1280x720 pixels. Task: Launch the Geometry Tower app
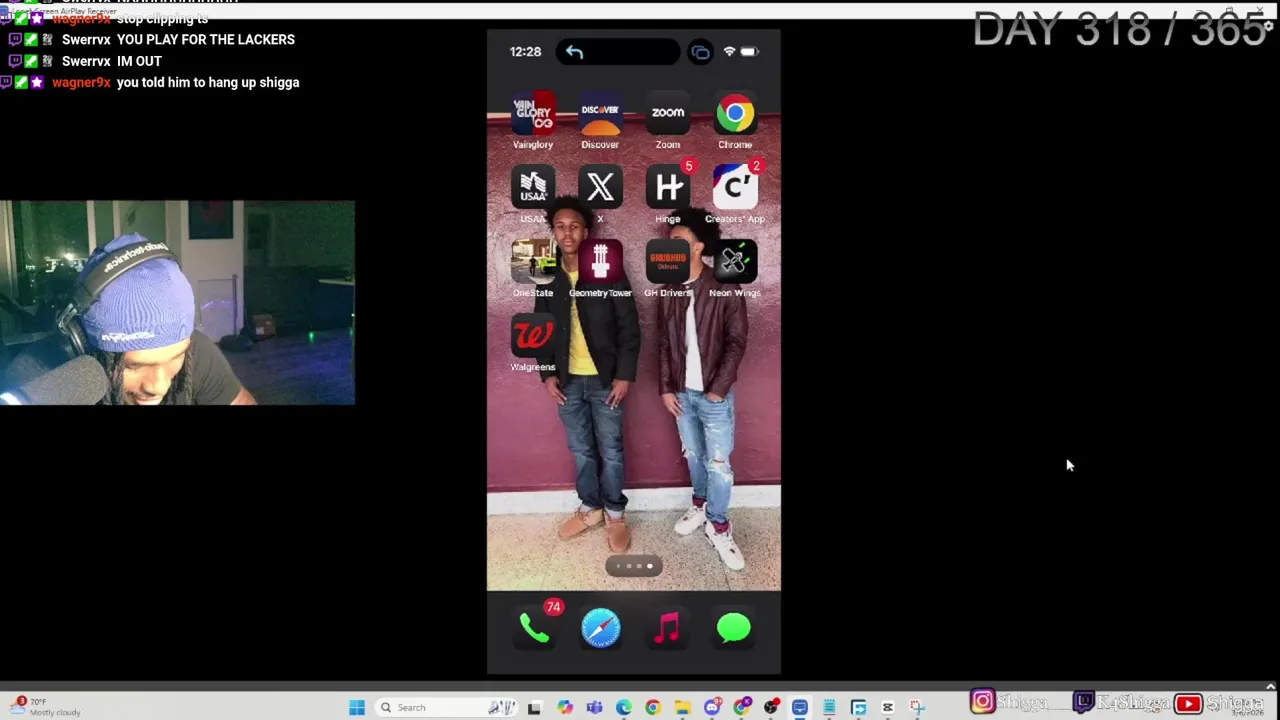pos(600,263)
